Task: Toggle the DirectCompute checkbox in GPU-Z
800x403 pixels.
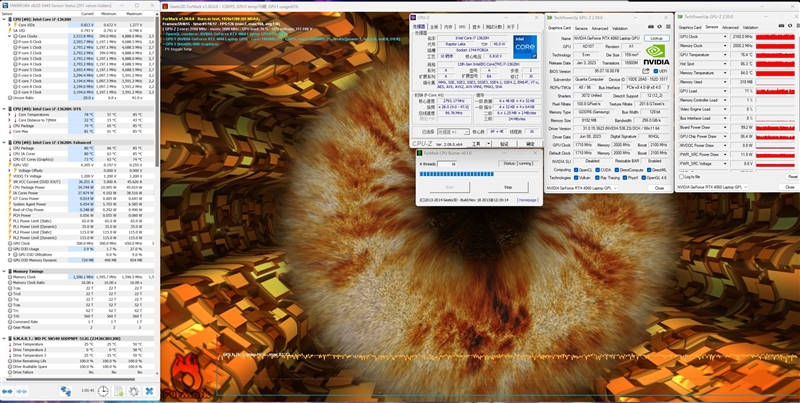Action: click(616, 169)
